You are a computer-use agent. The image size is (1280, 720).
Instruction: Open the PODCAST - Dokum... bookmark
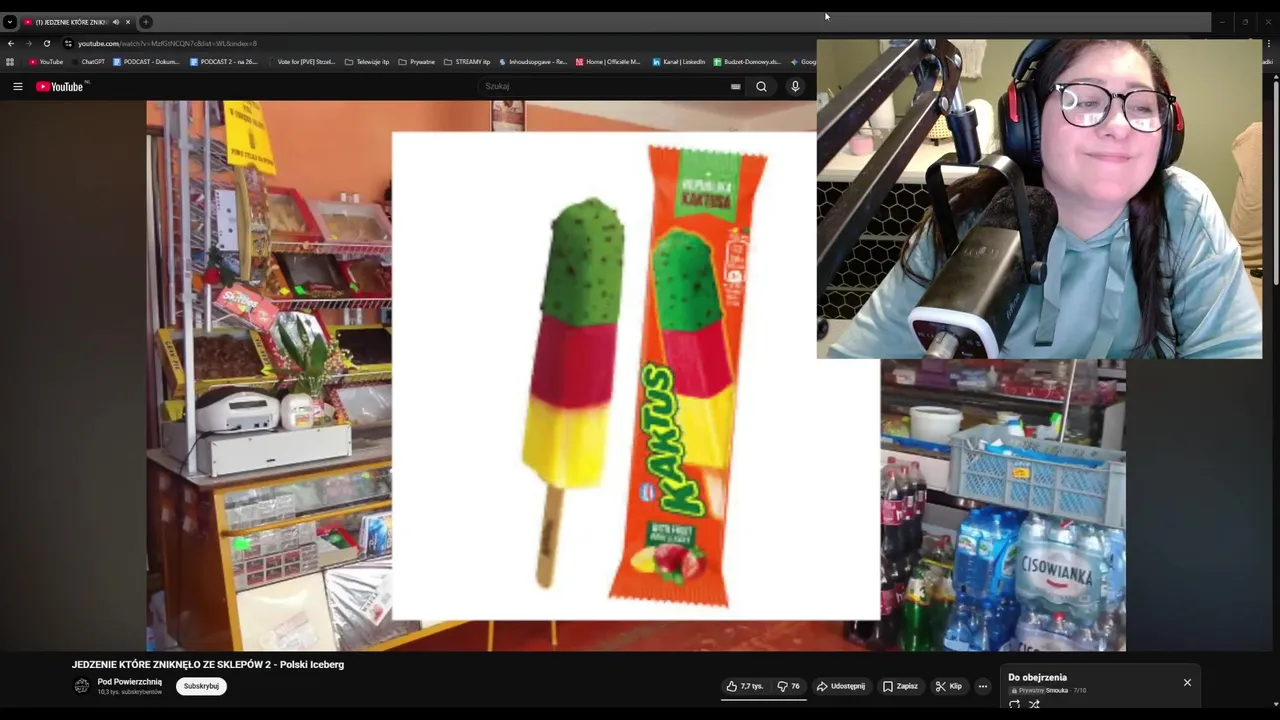[146, 62]
